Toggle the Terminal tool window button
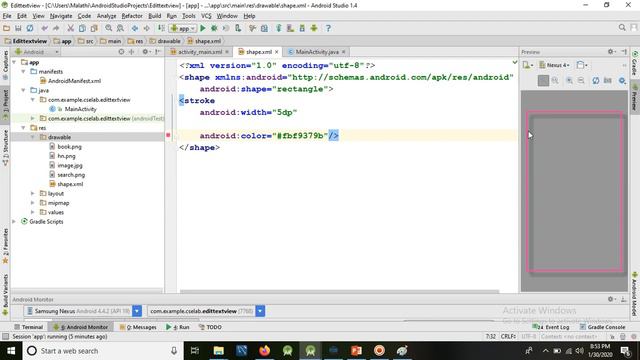Screen dimensions: 640x360 click(x=28, y=327)
